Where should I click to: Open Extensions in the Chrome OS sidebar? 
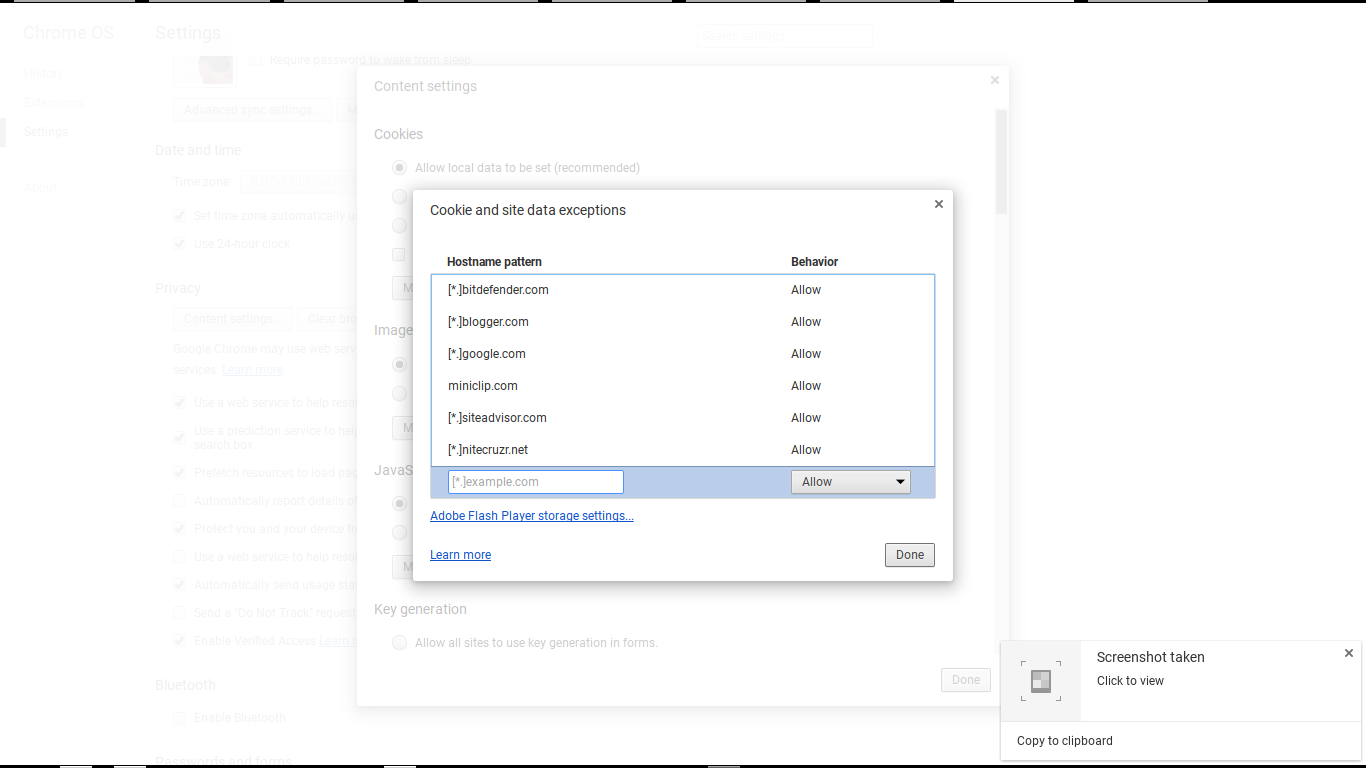(x=53, y=103)
